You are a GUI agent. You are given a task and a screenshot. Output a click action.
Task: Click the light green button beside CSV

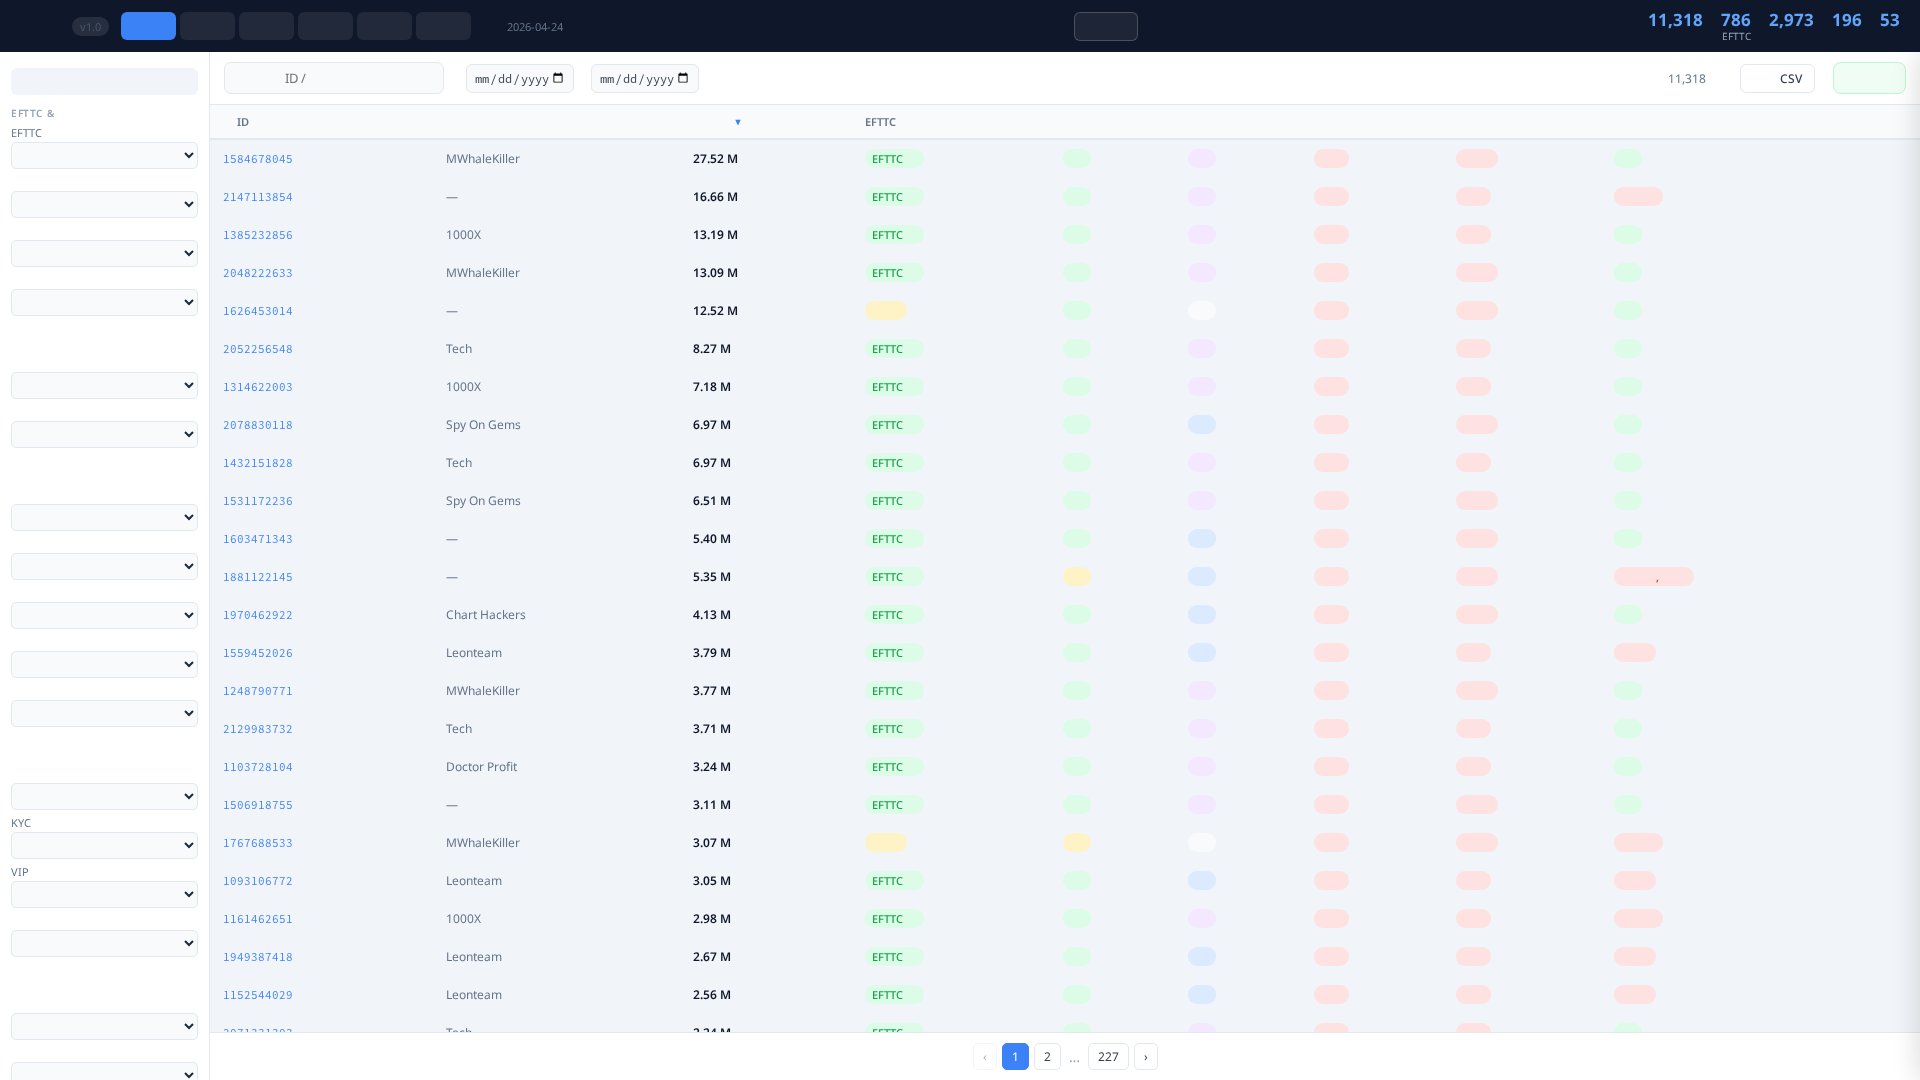[x=1869, y=78]
